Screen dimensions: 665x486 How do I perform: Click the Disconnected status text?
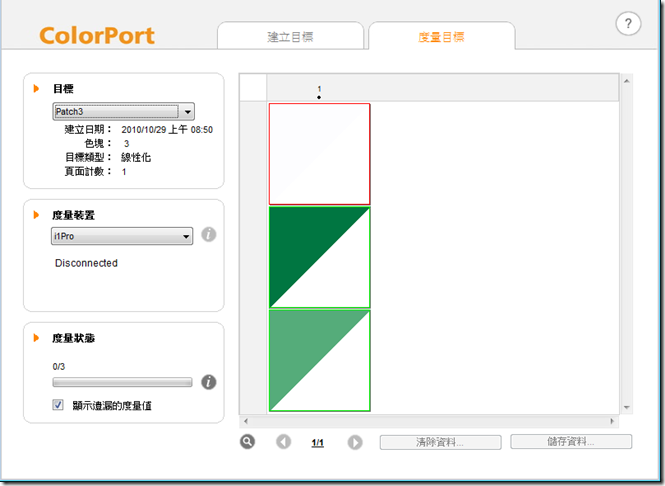(86, 263)
